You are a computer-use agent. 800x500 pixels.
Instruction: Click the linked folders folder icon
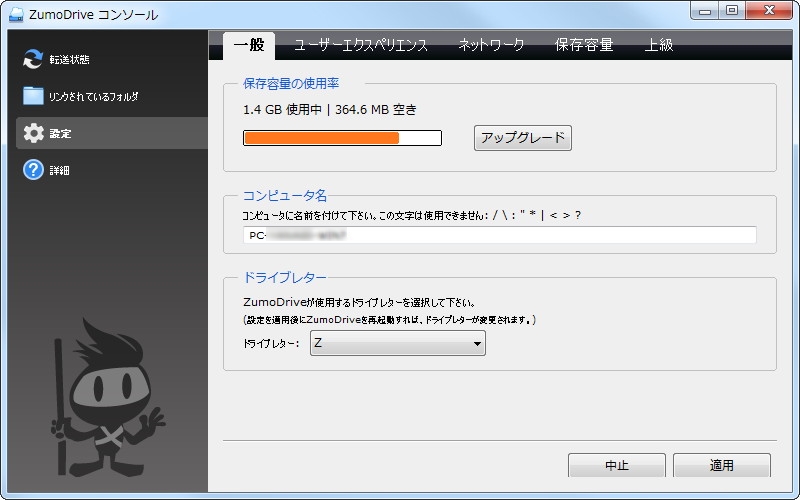coord(33,96)
